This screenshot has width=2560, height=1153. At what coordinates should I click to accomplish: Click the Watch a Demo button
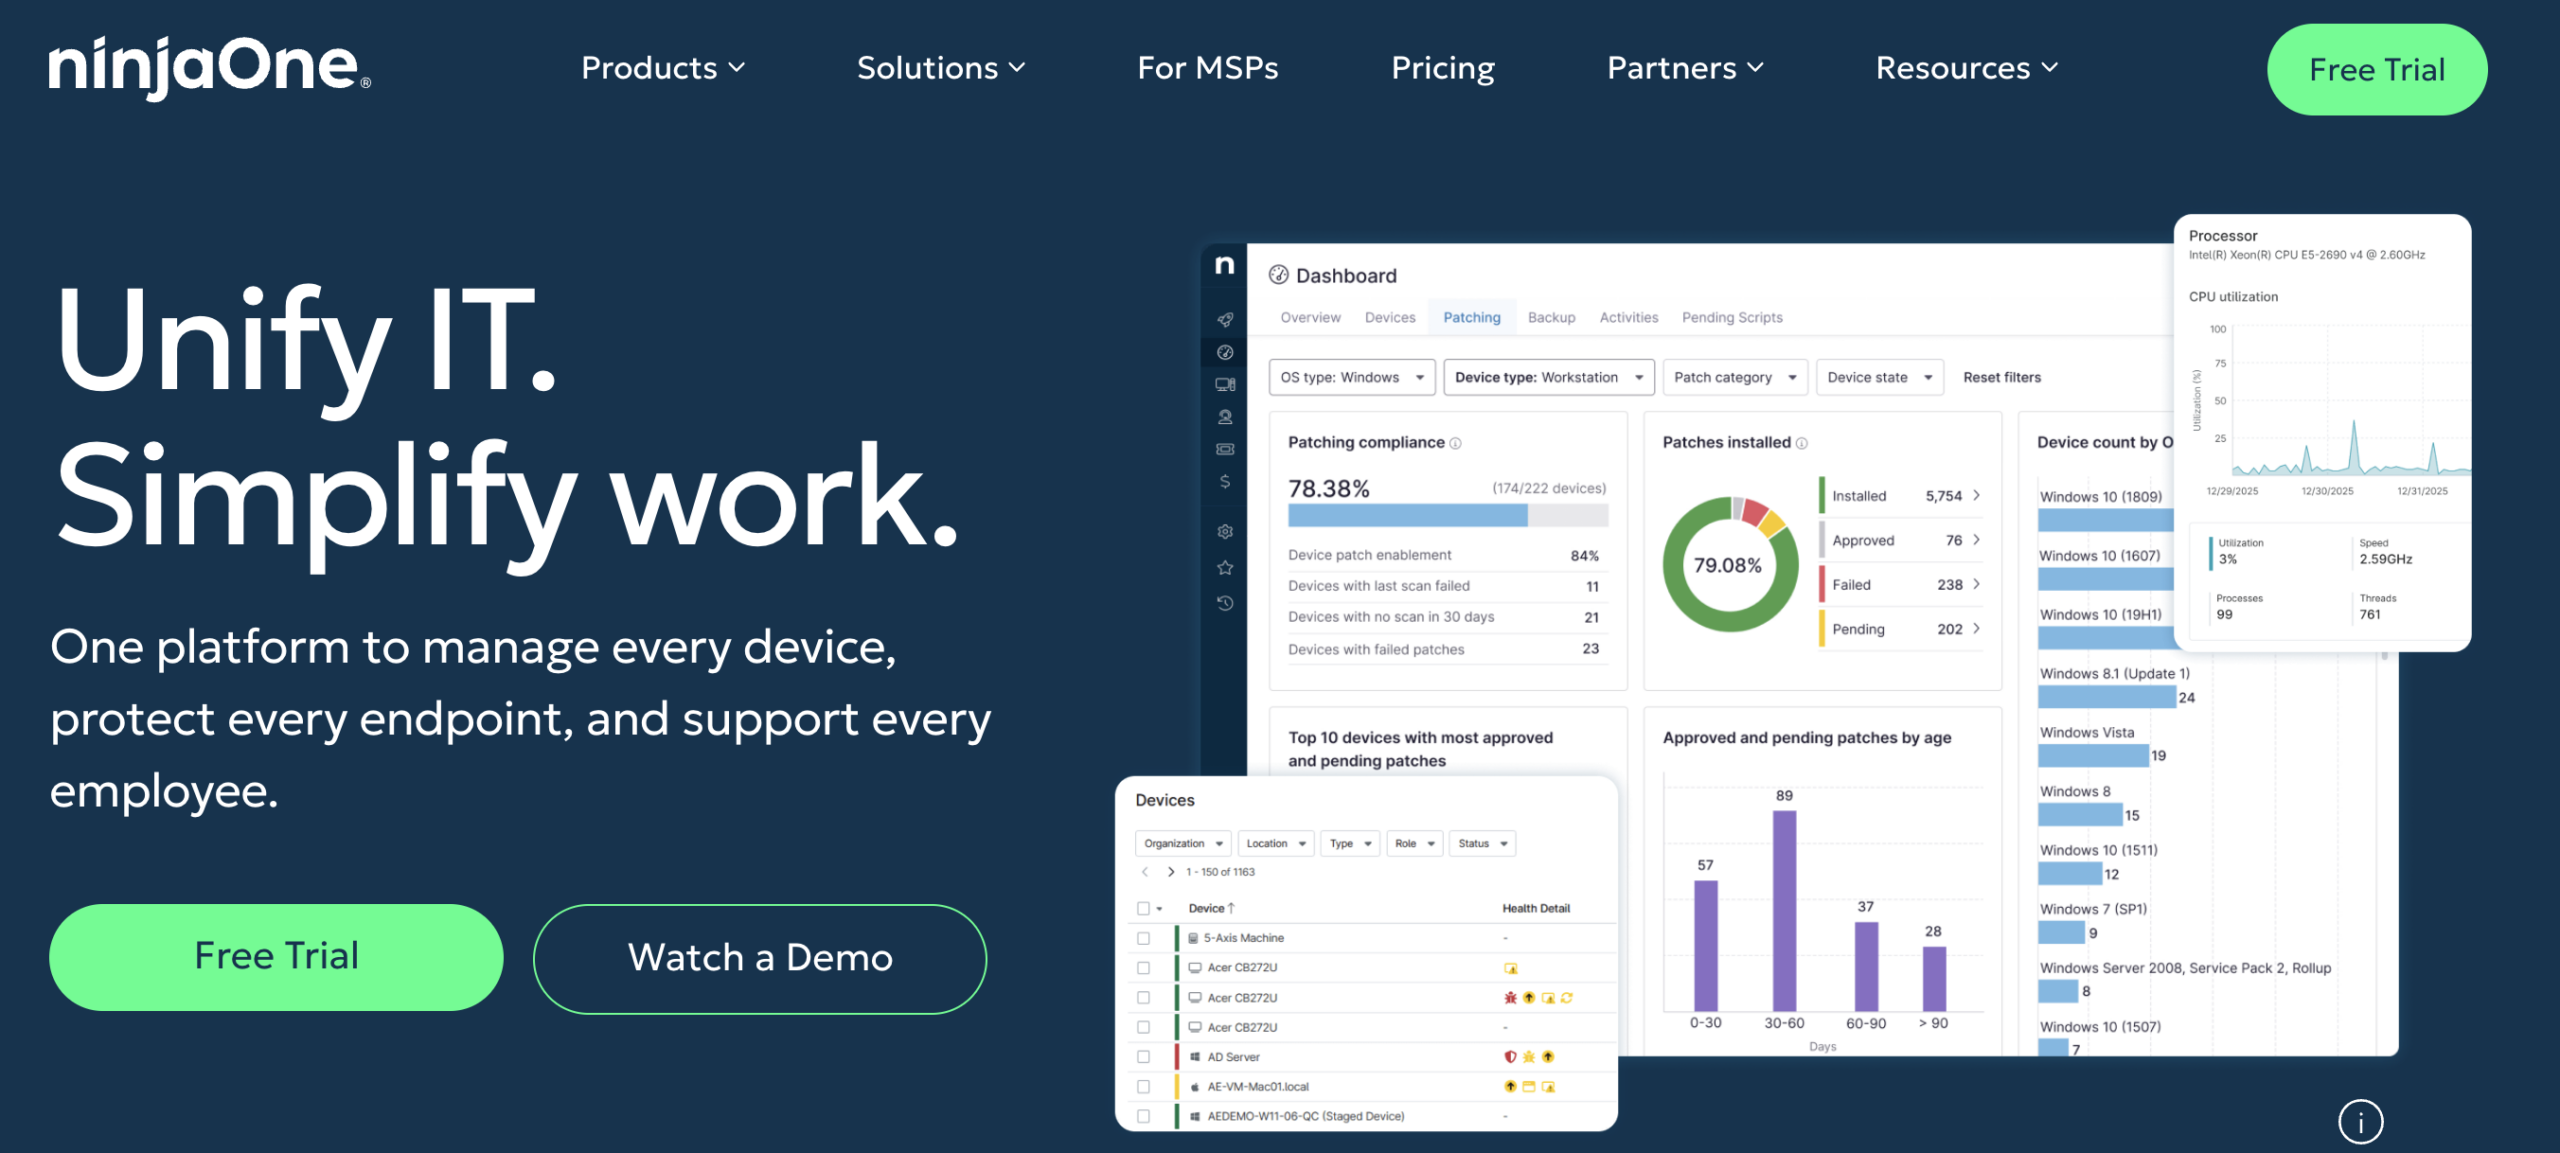[760, 958]
